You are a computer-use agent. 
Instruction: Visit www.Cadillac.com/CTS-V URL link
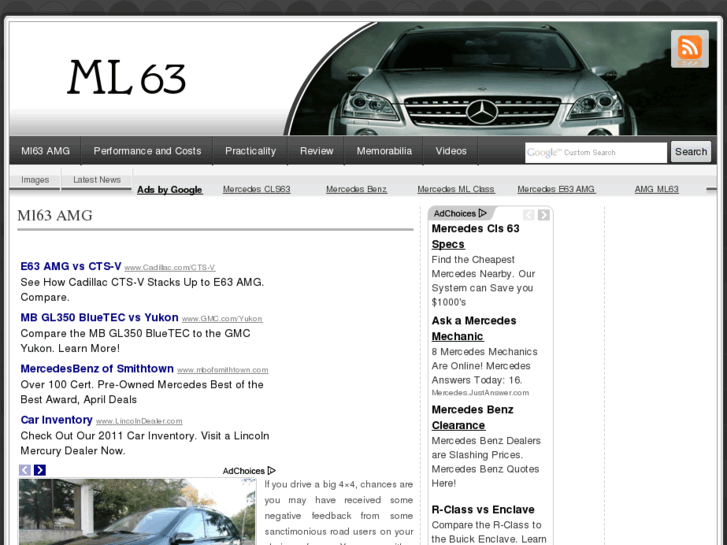[x=170, y=268]
